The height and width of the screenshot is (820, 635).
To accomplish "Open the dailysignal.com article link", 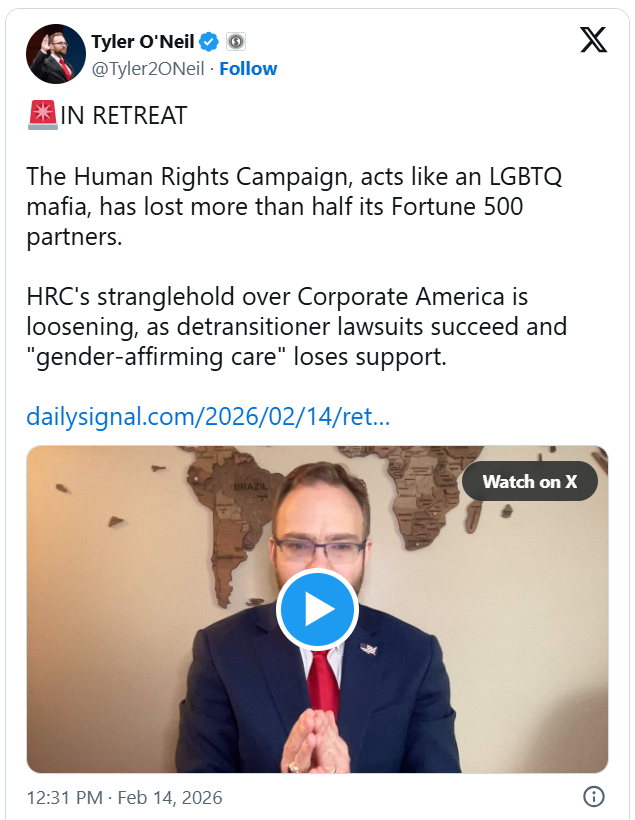I will (x=208, y=416).
